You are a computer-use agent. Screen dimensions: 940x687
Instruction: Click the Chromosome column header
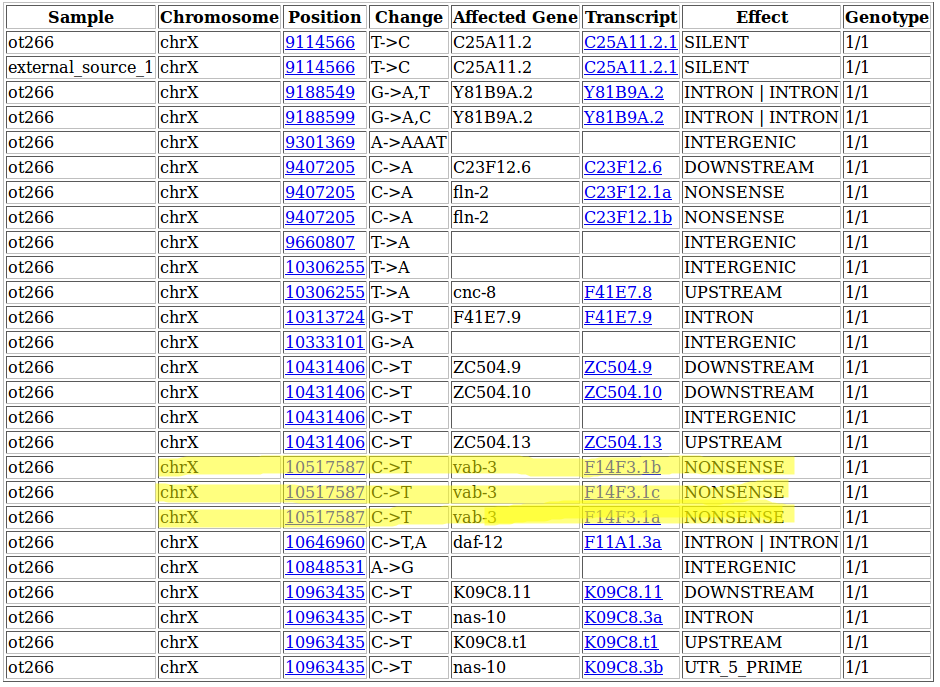219,17
